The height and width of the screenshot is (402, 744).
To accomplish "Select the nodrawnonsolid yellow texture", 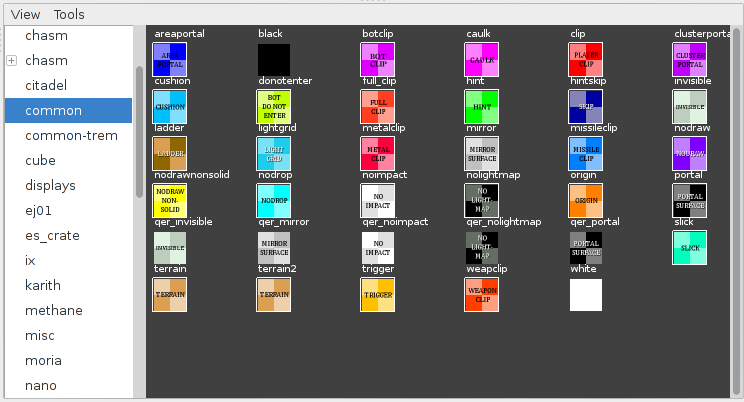I will pyautogui.click(x=170, y=200).
